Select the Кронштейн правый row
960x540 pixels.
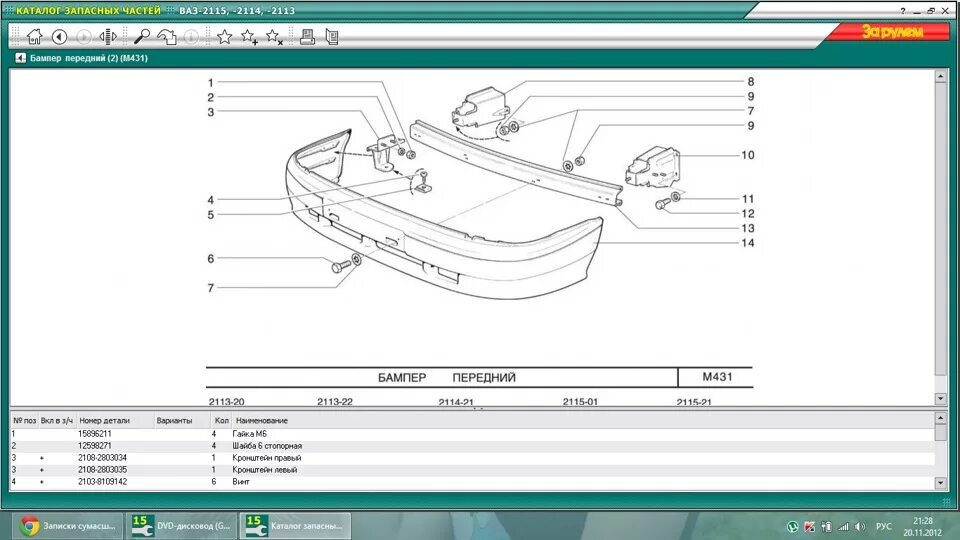pos(473,457)
